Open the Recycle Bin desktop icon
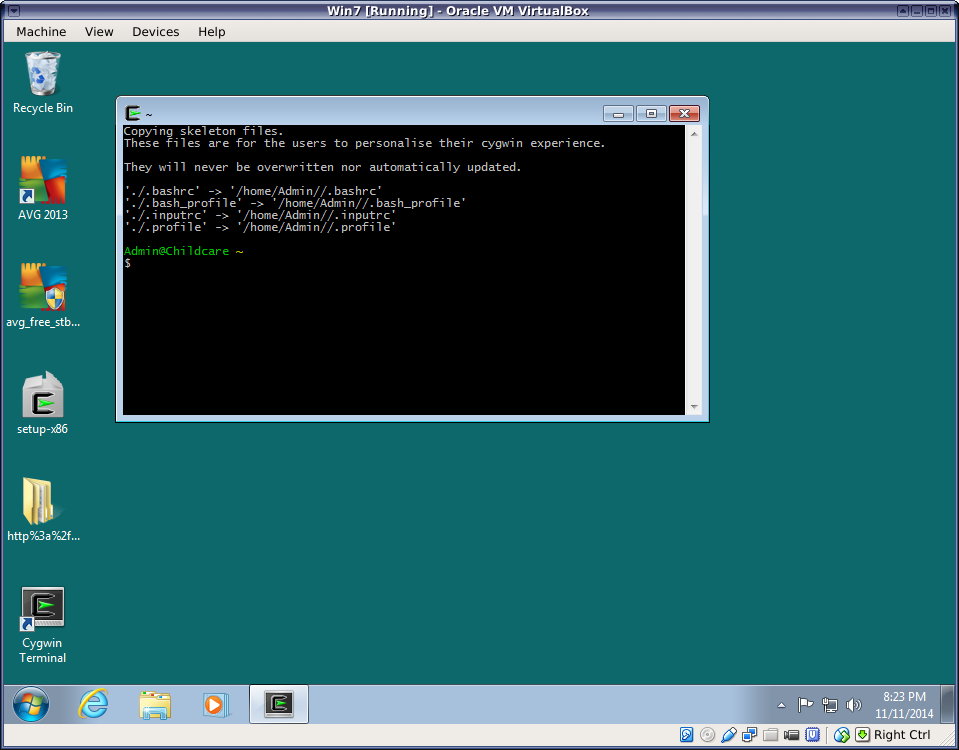The height and width of the screenshot is (750, 959). click(x=42, y=82)
